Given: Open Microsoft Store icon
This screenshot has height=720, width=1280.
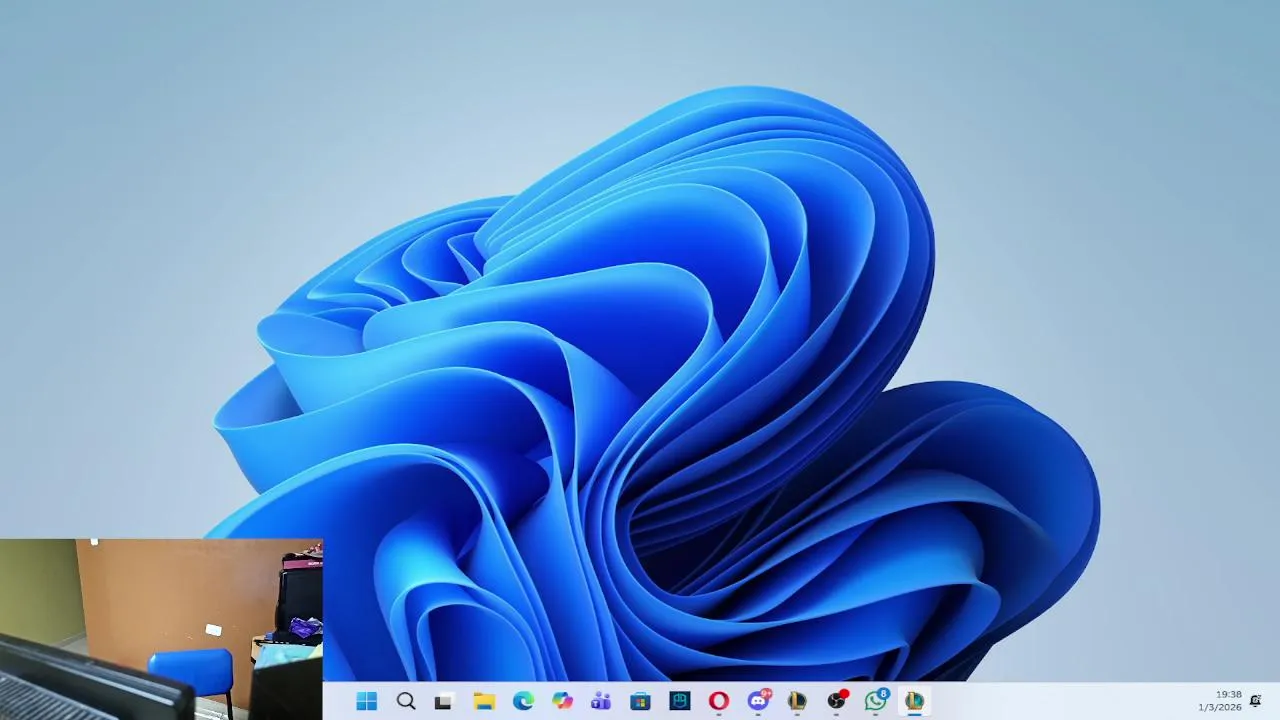Looking at the screenshot, I should tap(640, 701).
